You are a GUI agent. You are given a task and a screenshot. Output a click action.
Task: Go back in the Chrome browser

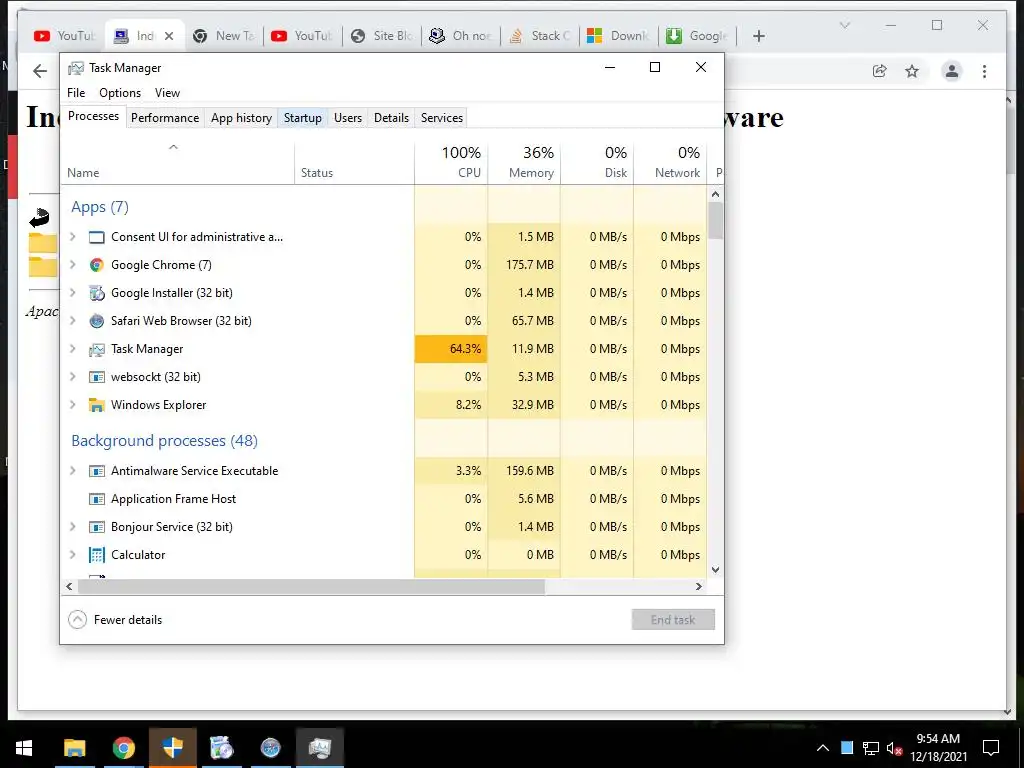(40, 71)
